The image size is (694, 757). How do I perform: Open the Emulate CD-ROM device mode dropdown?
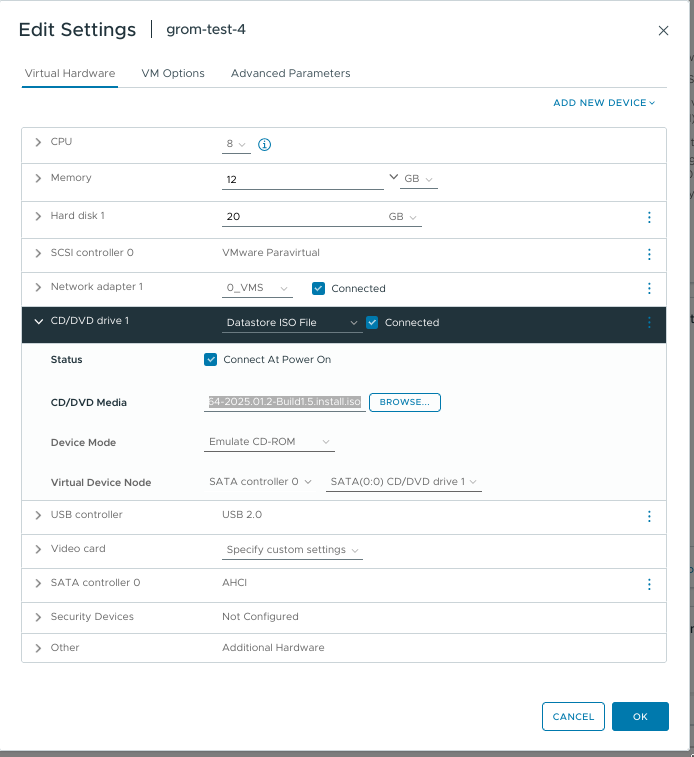point(269,442)
